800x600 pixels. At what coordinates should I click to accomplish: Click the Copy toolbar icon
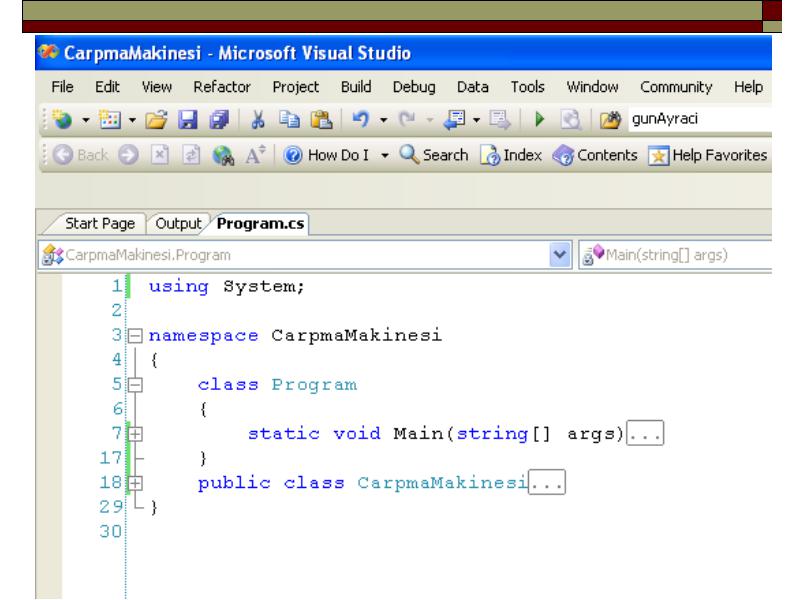[289, 120]
